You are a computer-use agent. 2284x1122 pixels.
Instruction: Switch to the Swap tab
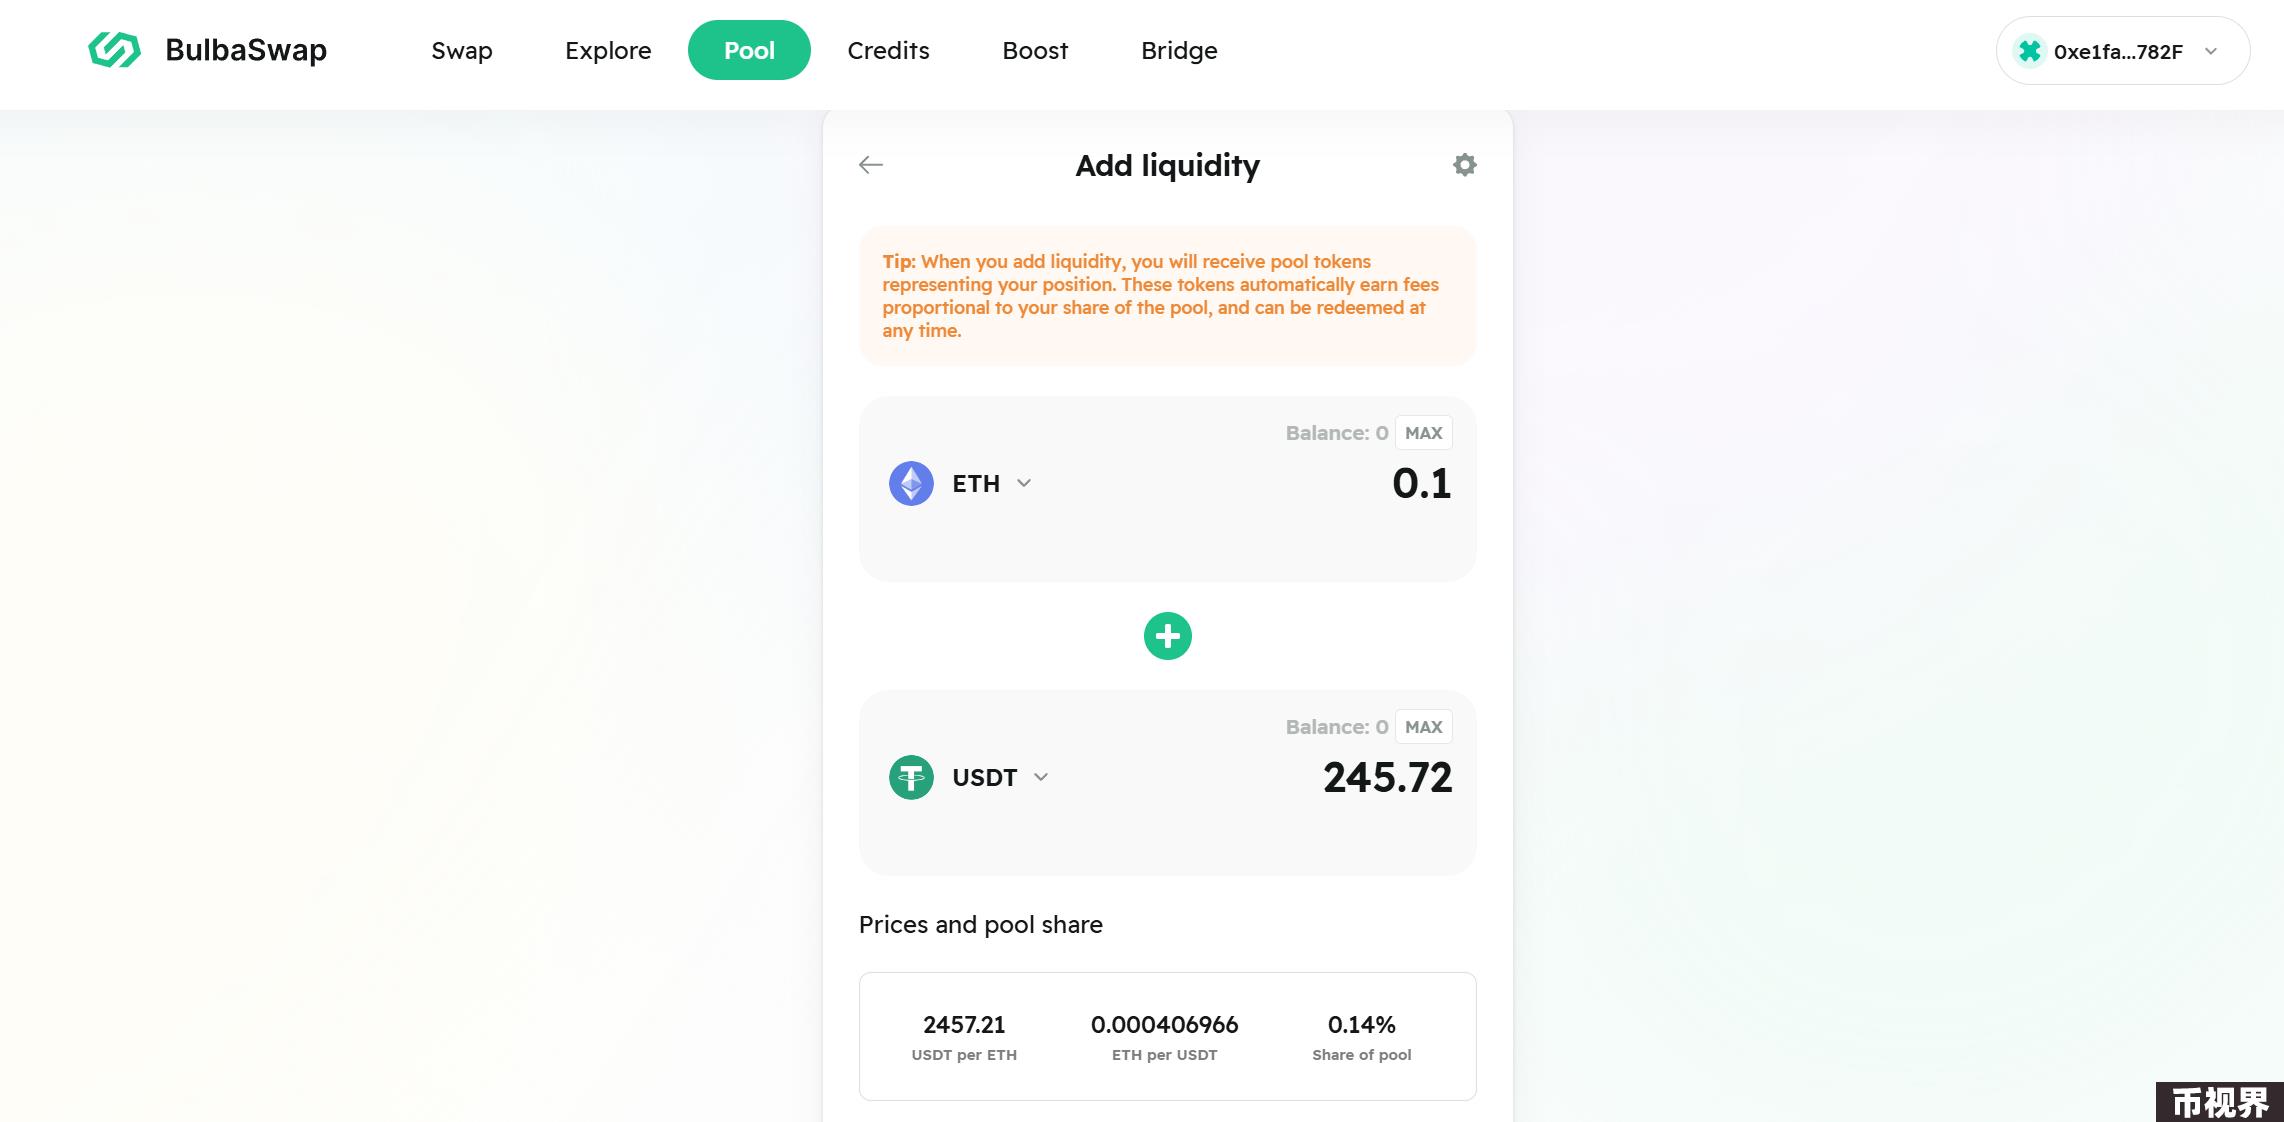coord(462,50)
